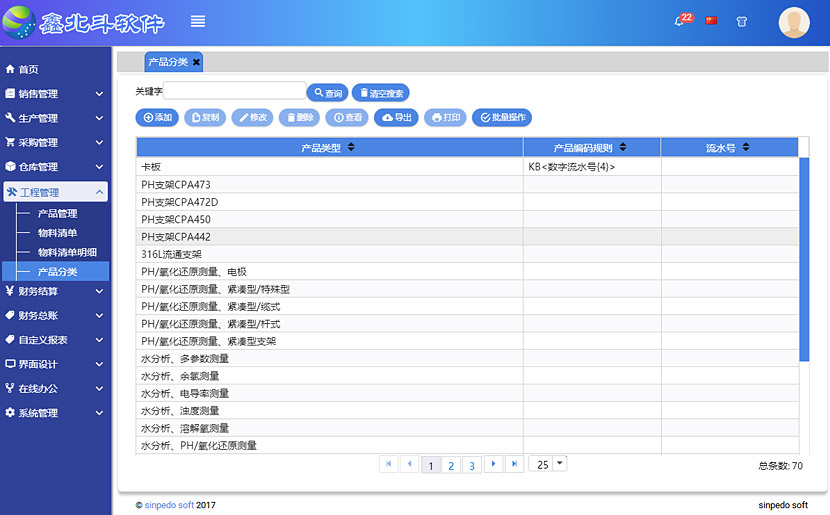Click the Chinese flag language icon

(711, 21)
